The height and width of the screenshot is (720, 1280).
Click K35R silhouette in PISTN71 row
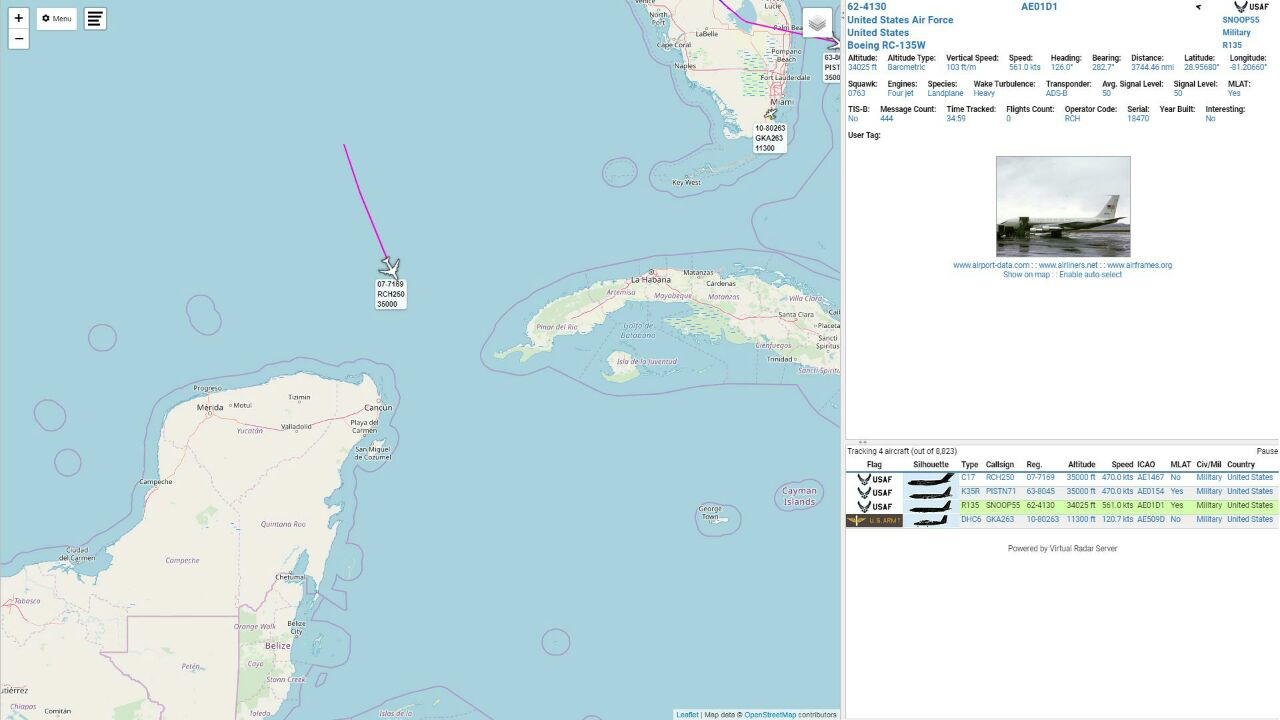tap(931, 493)
